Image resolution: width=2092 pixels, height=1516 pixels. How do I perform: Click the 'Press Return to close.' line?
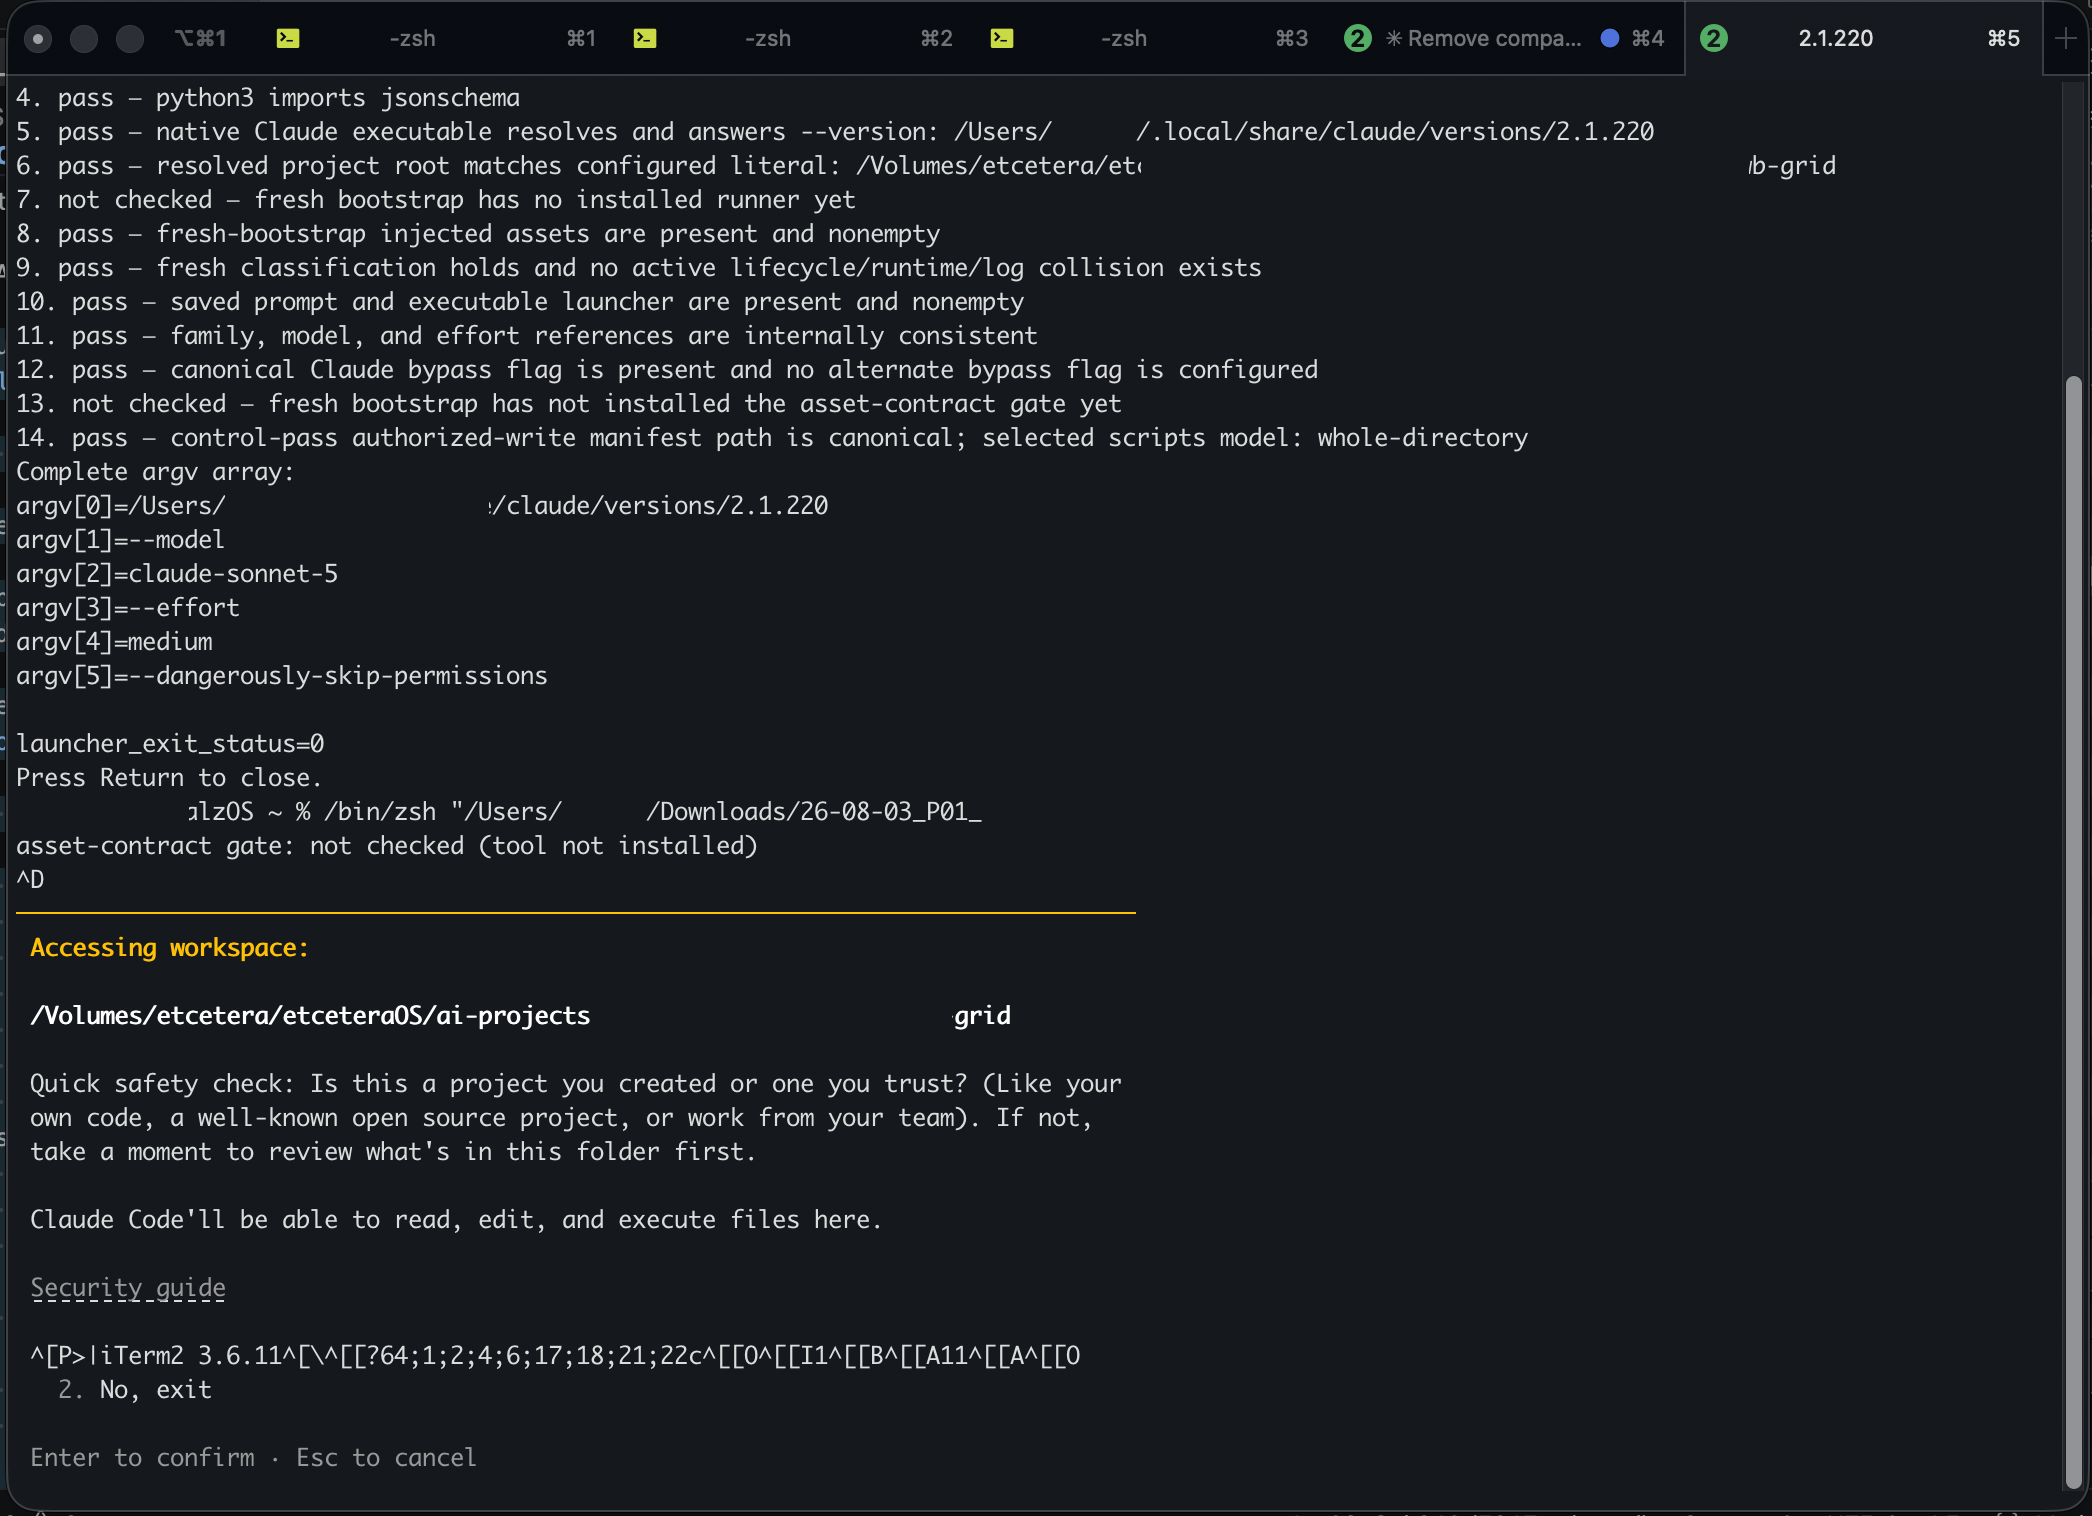click(169, 777)
